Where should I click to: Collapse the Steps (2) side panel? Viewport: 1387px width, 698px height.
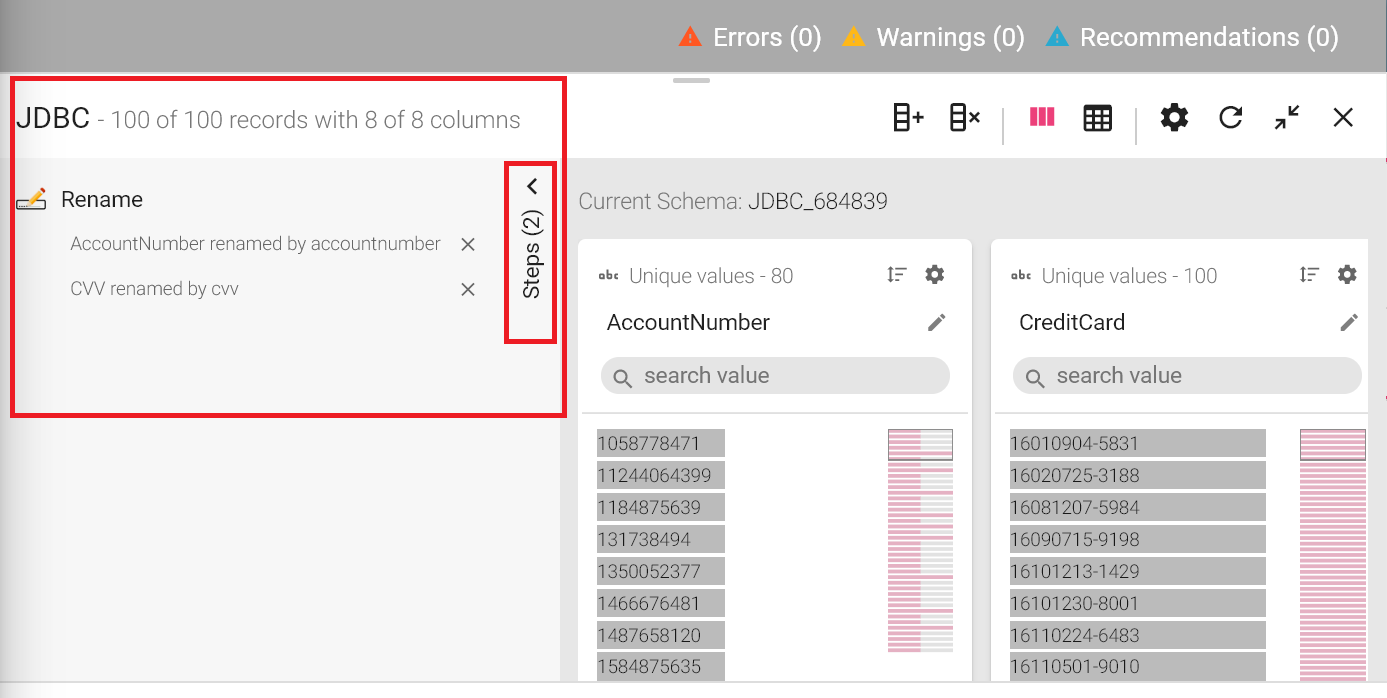click(x=531, y=186)
